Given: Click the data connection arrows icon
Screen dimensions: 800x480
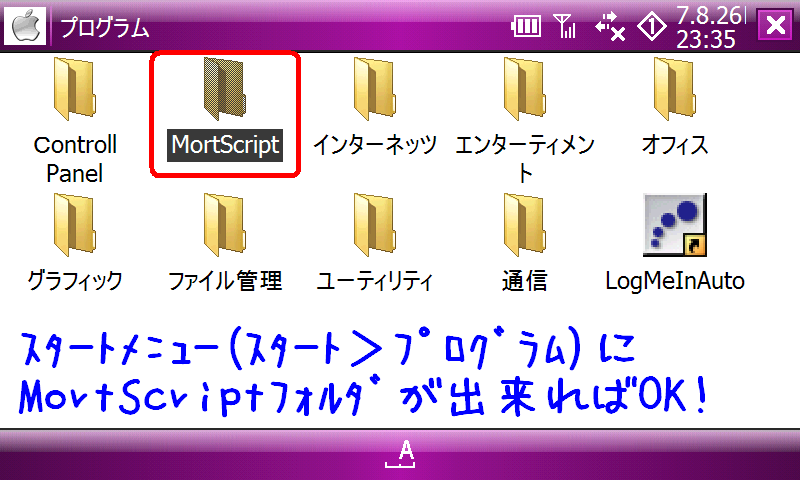Looking at the screenshot, I should (610, 26).
